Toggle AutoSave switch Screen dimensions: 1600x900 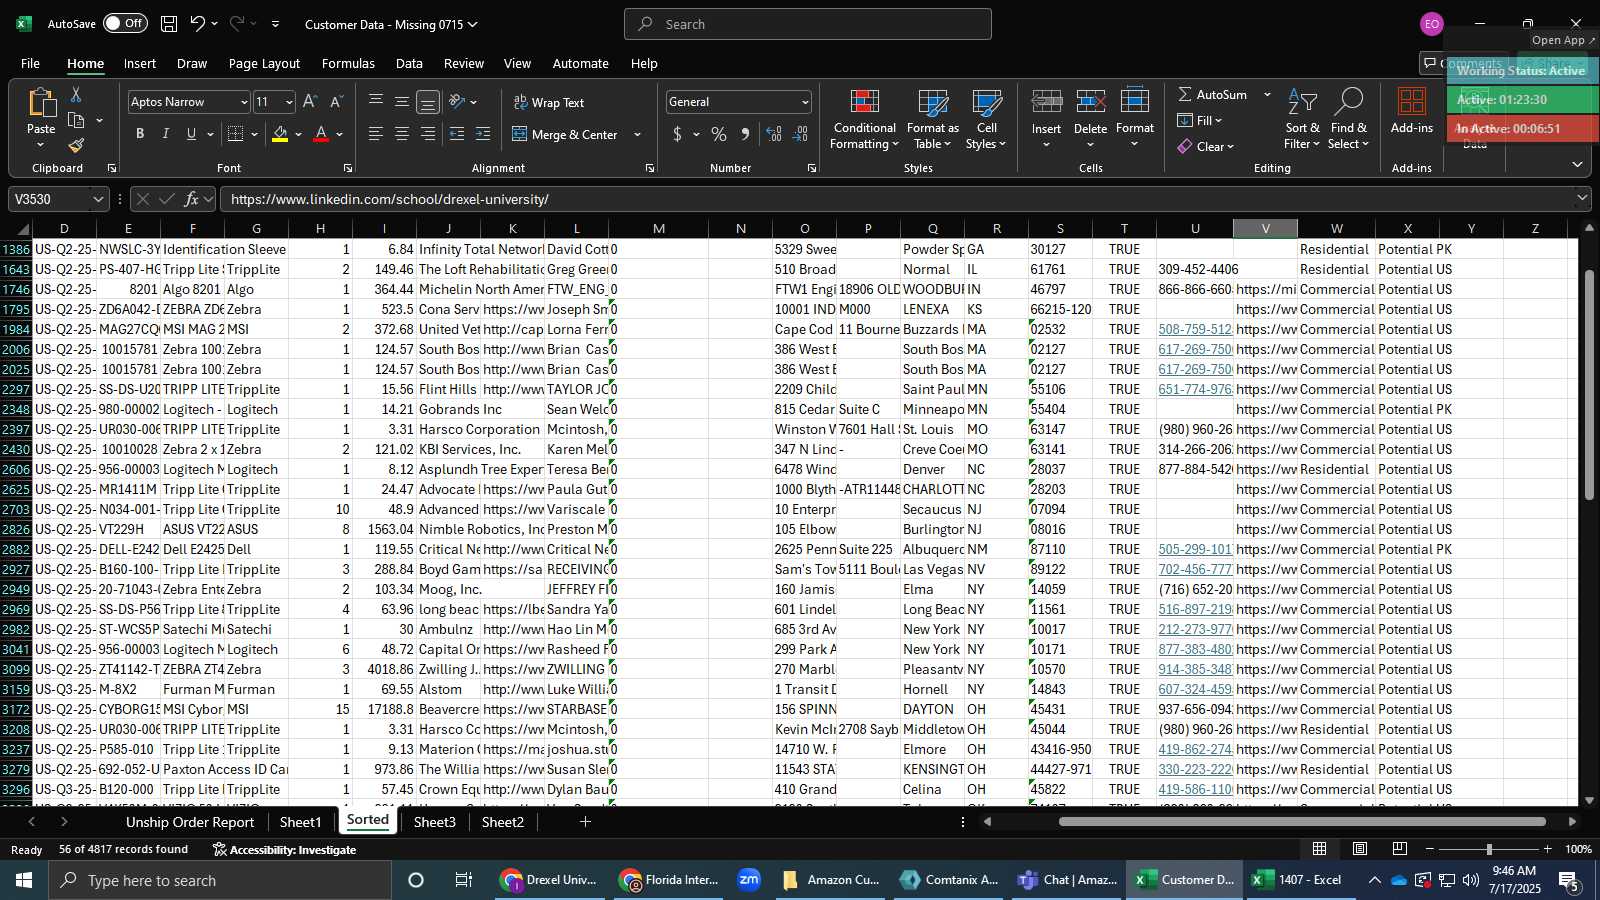(x=125, y=23)
